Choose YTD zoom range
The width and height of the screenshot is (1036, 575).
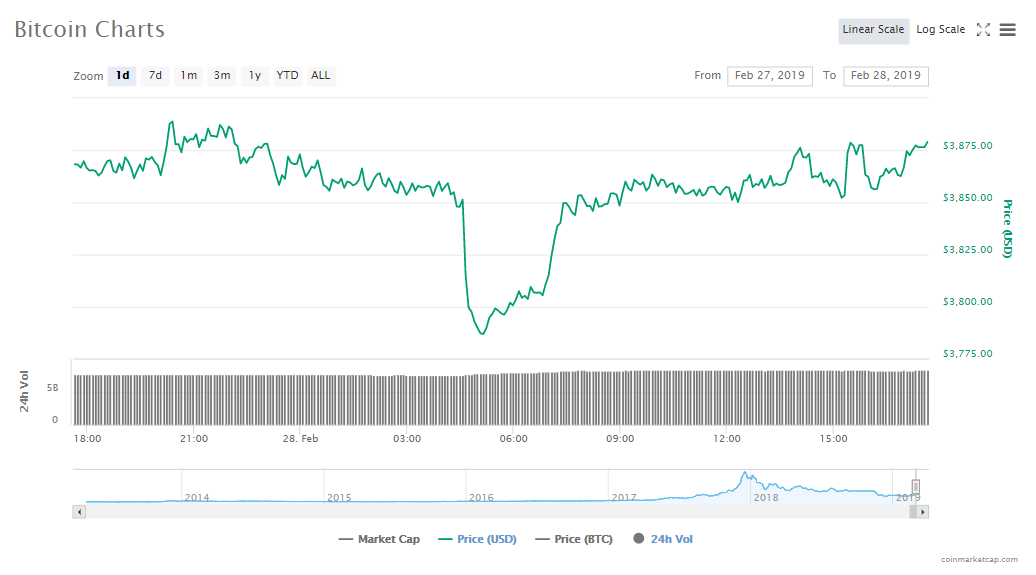pos(287,76)
